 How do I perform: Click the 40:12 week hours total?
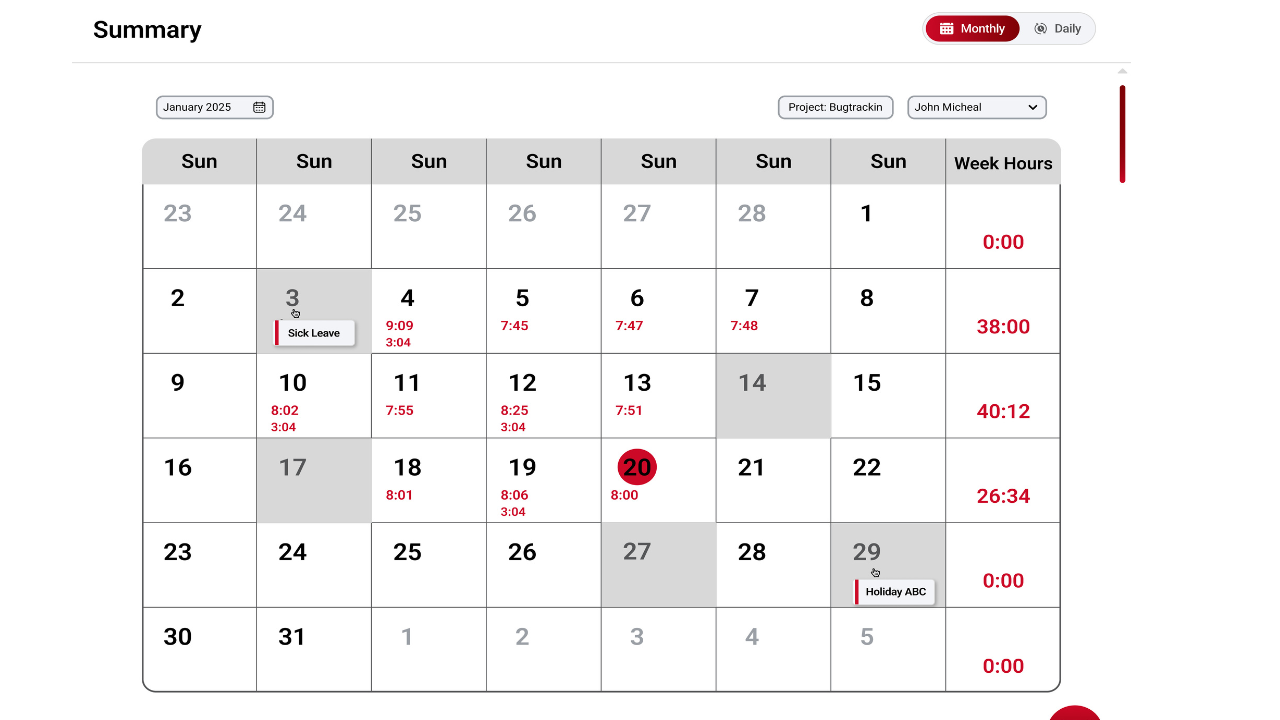coord(1003,412)
